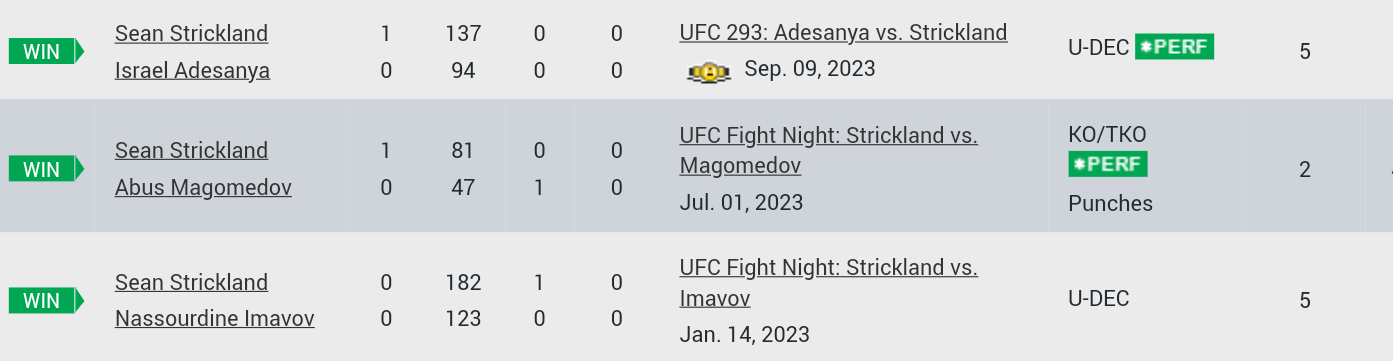
Task: Click the WIN flag for the Imavov fight
Action: pos(46,300)
